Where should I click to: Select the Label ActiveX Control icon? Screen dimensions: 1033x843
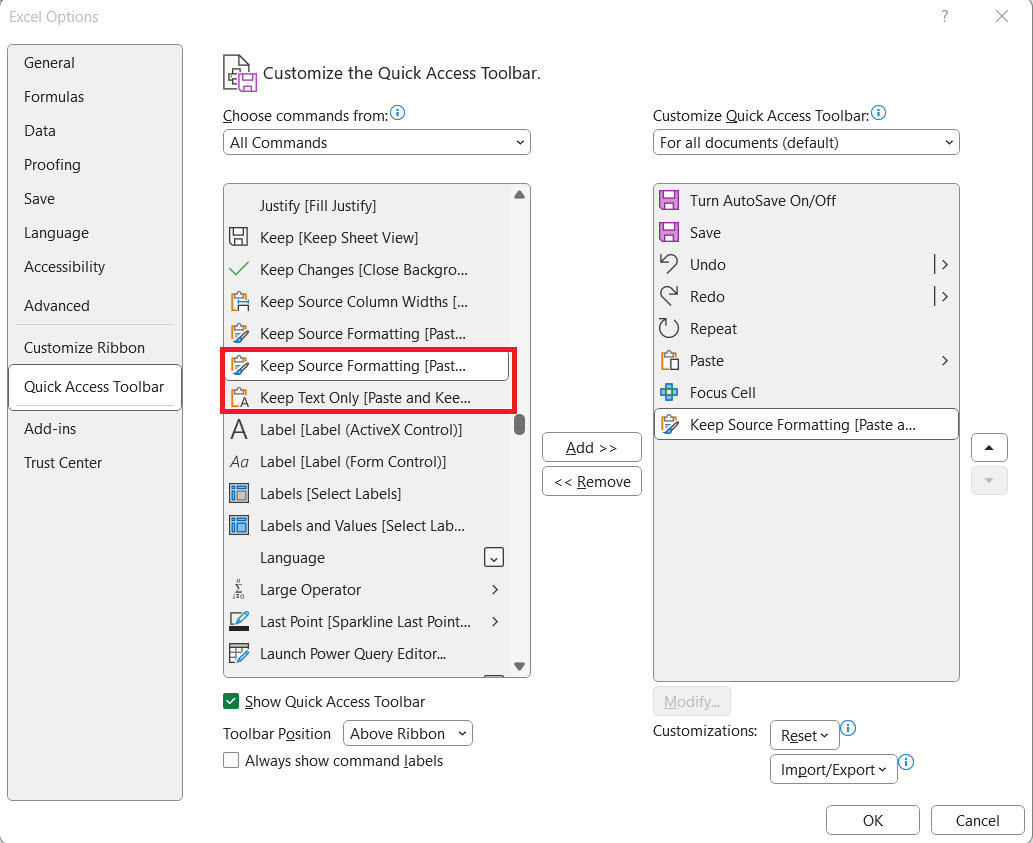(238, 429)
